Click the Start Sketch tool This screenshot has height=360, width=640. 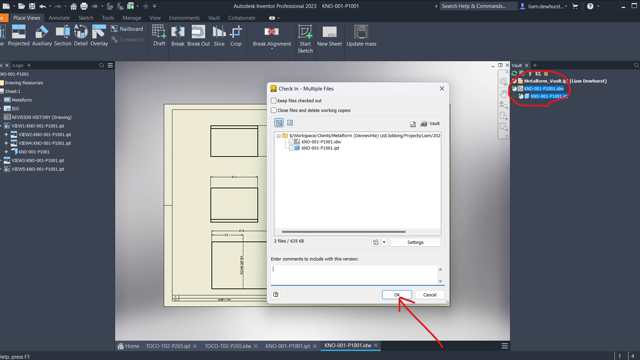305,39
